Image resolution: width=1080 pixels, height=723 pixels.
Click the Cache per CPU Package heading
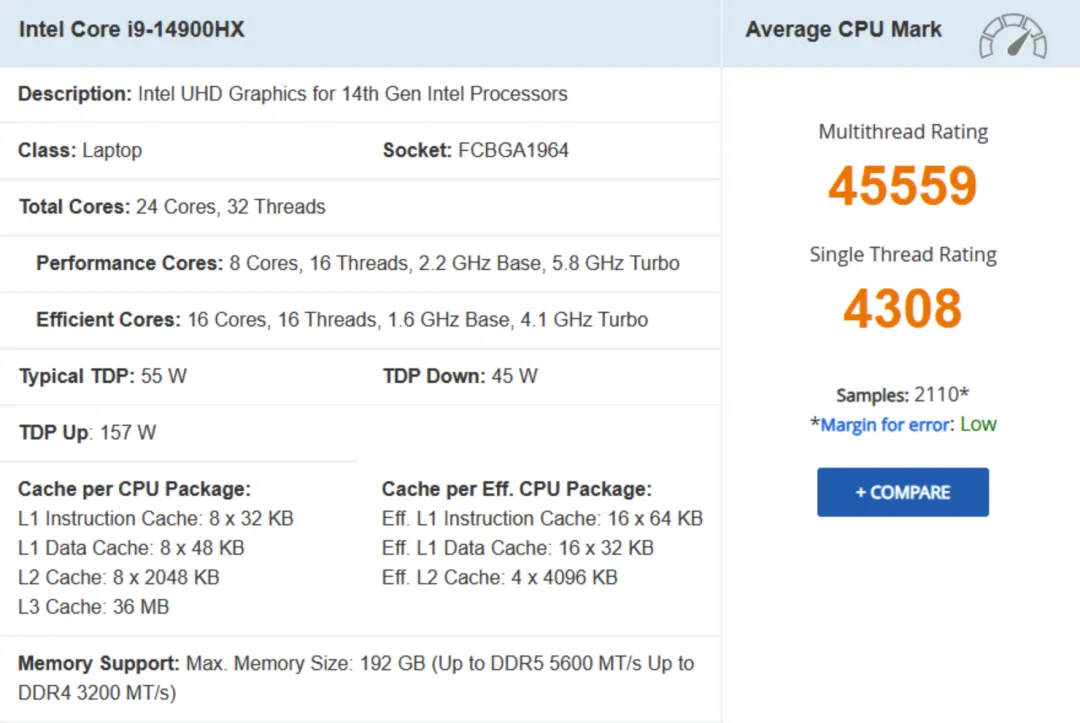(135, 488)
